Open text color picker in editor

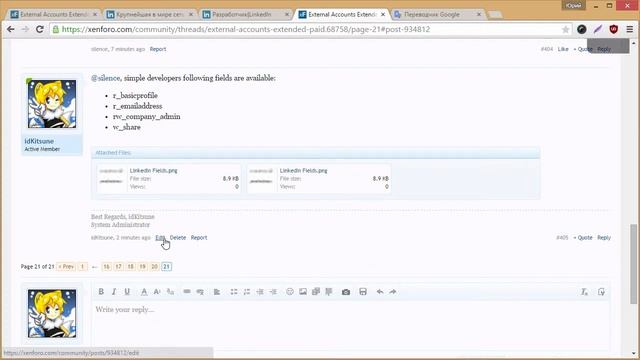(x=144, y=291)
